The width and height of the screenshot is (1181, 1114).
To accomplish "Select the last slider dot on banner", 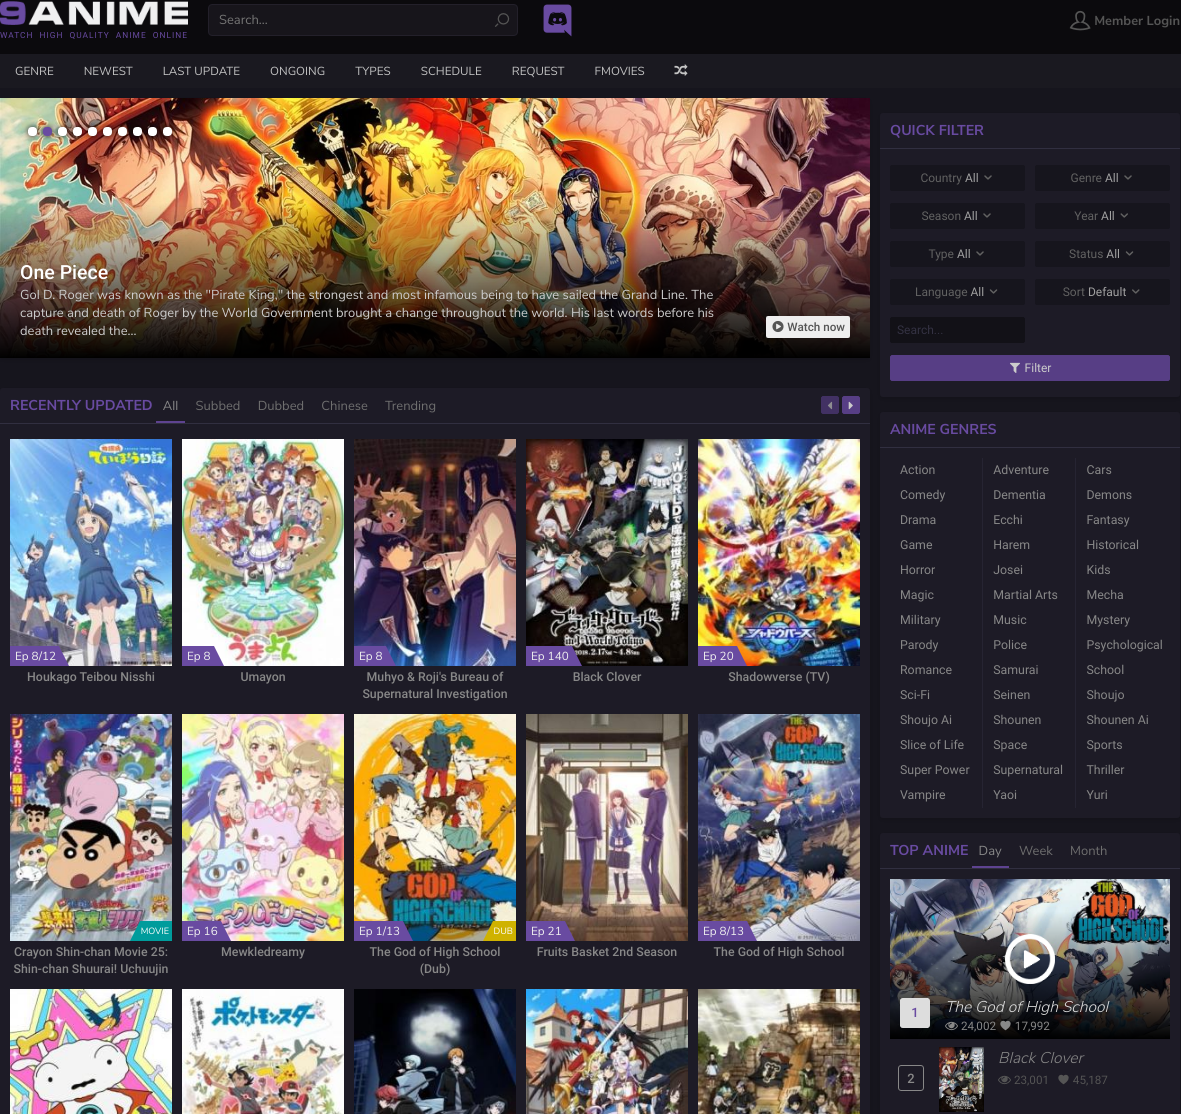I will click(x=167, y=131).
